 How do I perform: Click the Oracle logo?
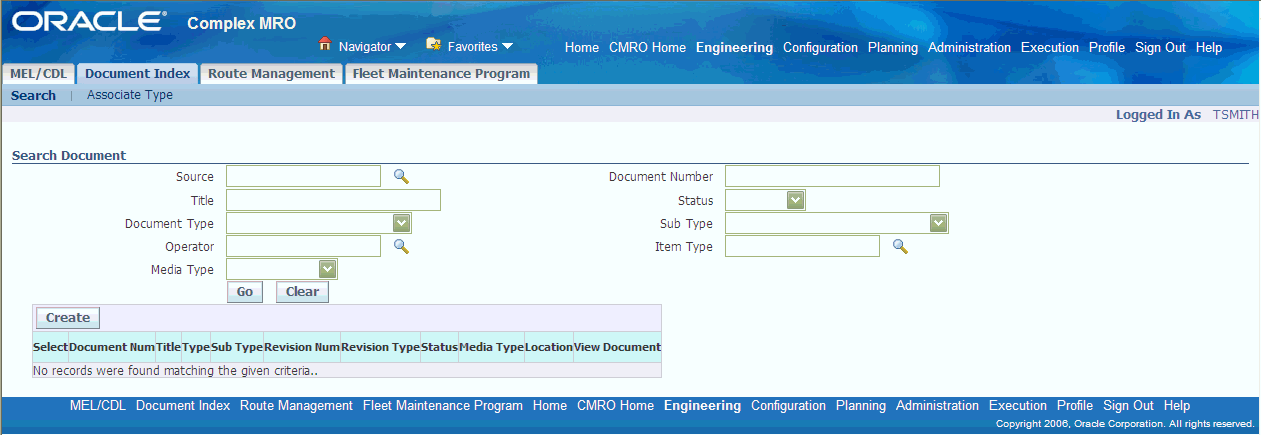click(x=88, y=21)
